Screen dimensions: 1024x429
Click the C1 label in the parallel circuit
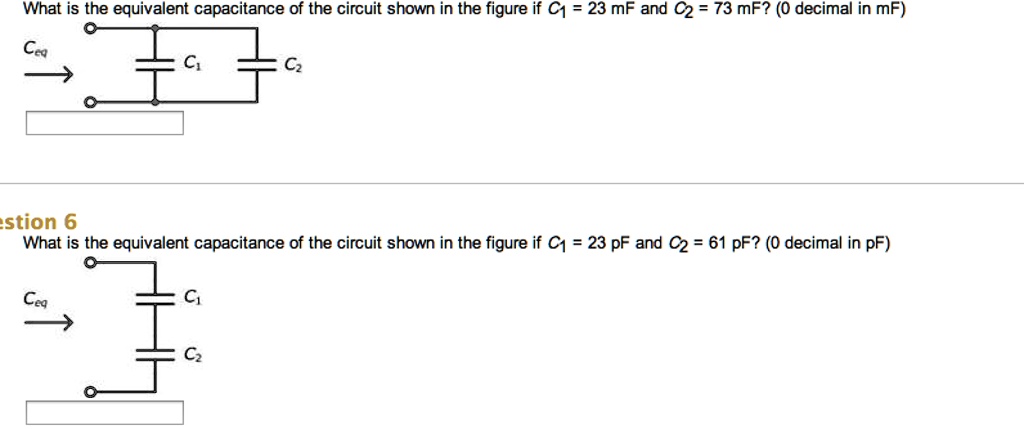pos(191,64)
